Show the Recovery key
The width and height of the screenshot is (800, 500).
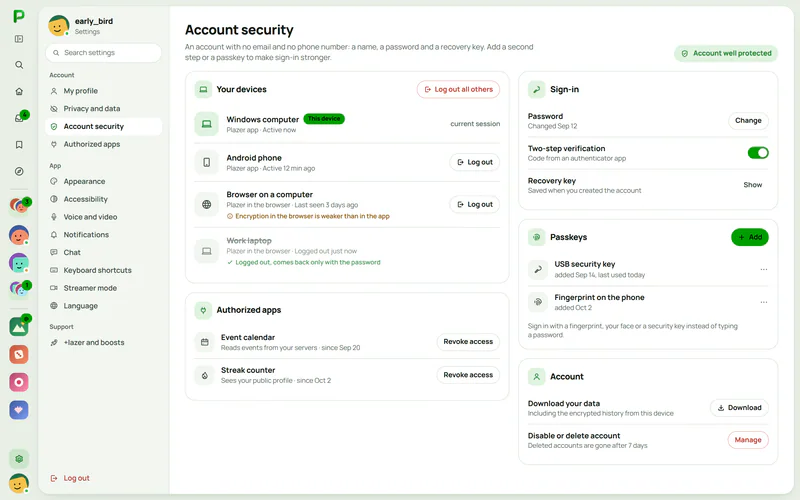tap(753, 185)
